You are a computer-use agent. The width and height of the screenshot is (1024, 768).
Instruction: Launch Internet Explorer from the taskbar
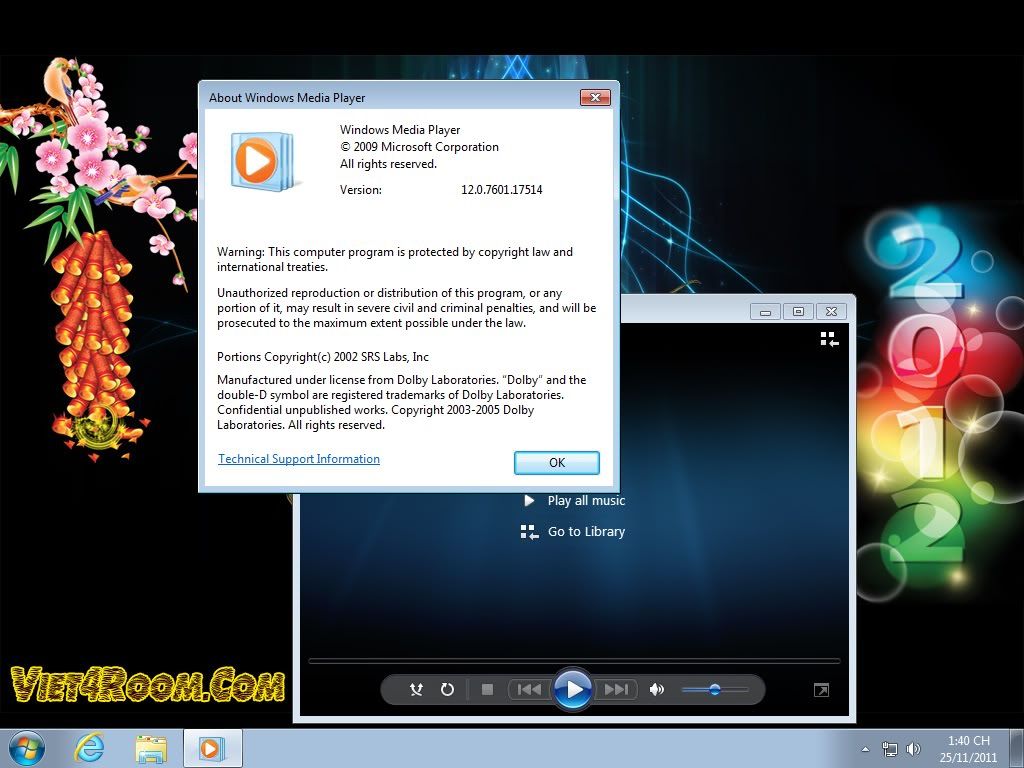click(89, 748)
